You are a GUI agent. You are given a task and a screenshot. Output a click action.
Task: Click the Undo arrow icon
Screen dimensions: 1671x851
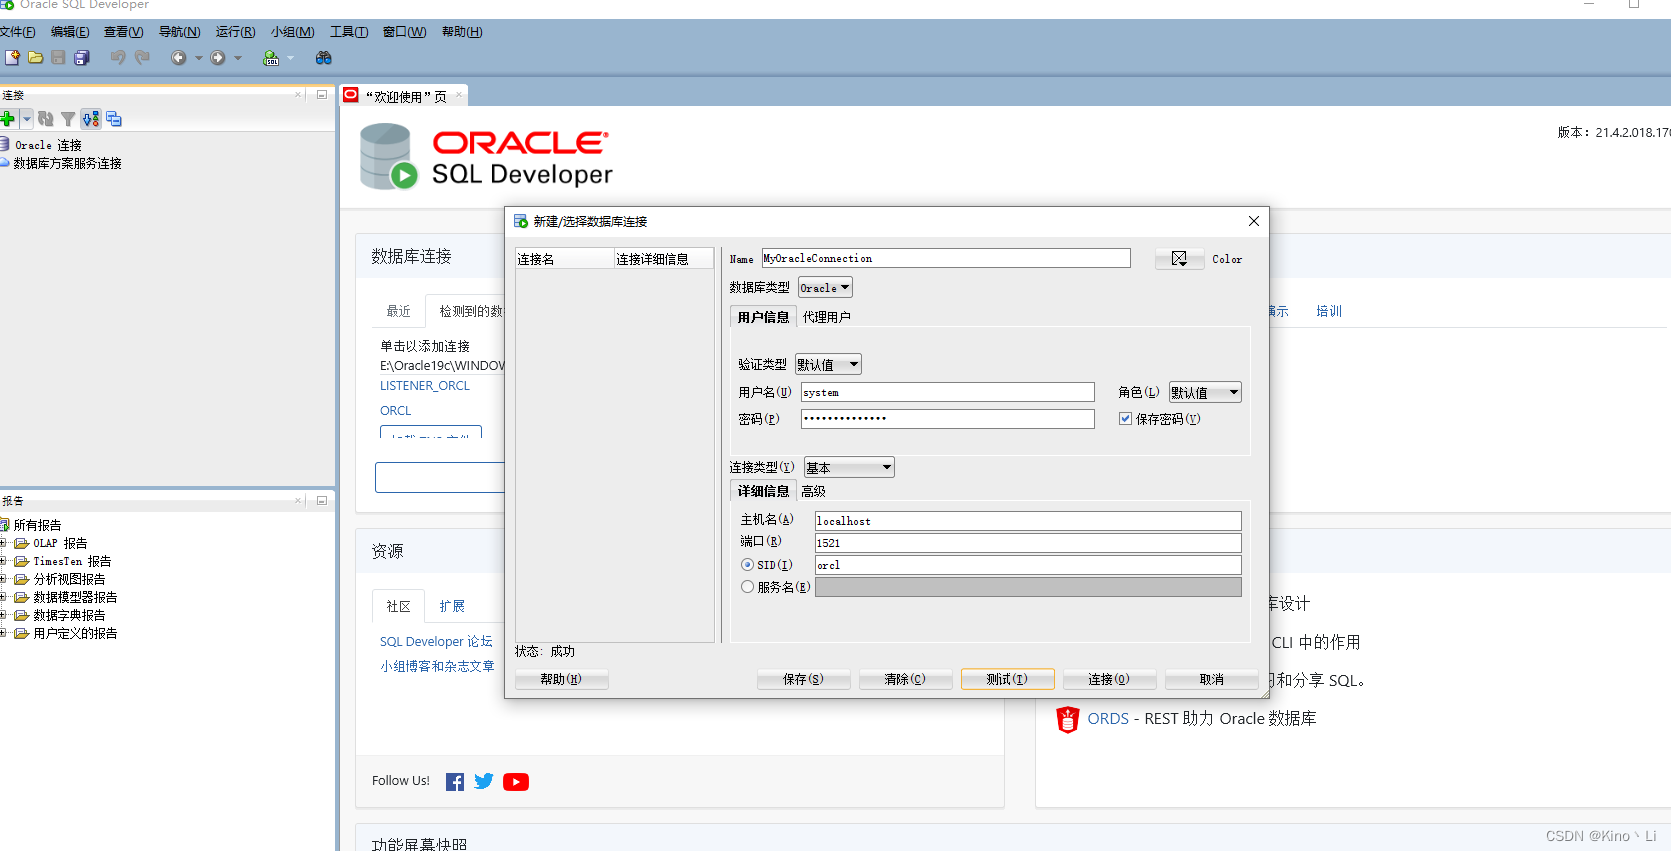118,58
